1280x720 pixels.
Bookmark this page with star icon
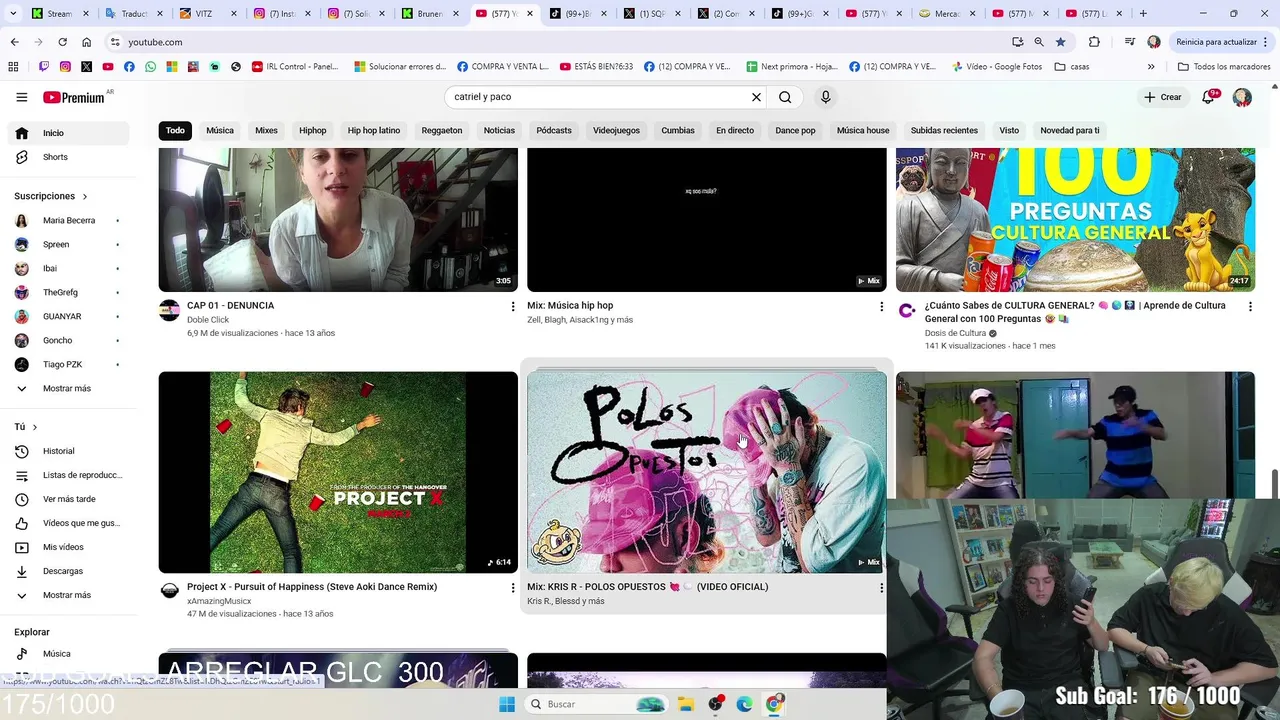click(1060, 42)
